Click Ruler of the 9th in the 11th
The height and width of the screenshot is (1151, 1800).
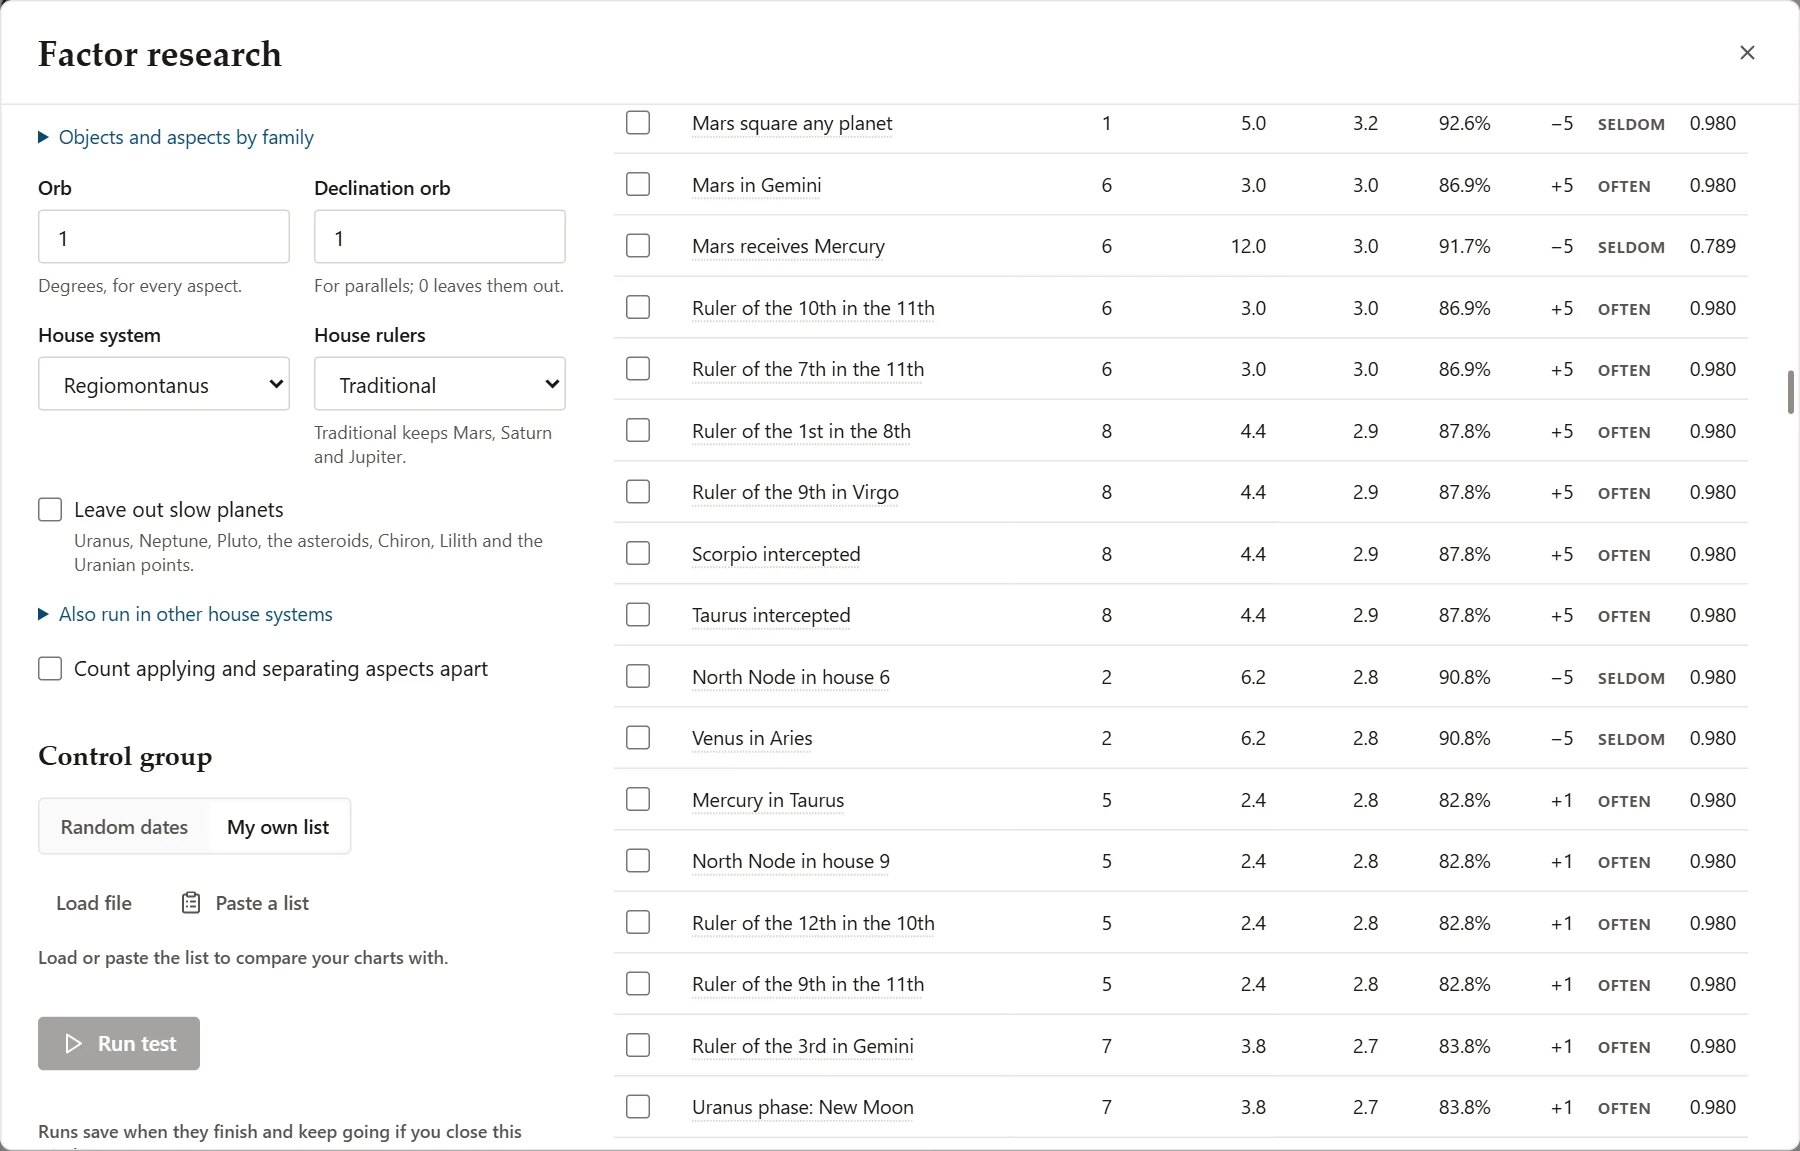tap(808, 984)
